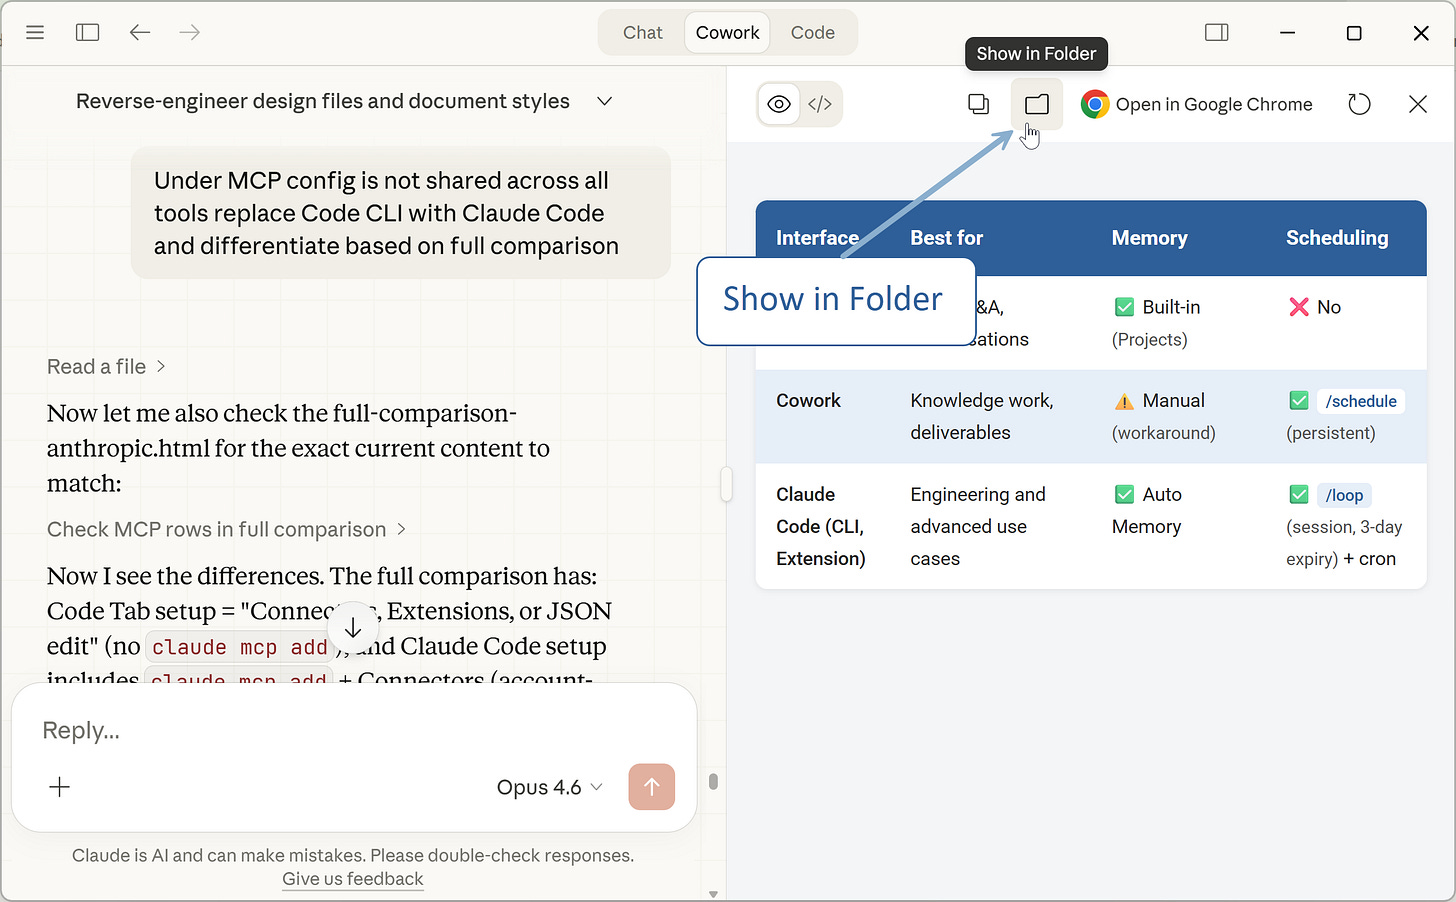
Task: Add an attachment with the plus icon
Action: 59,787
